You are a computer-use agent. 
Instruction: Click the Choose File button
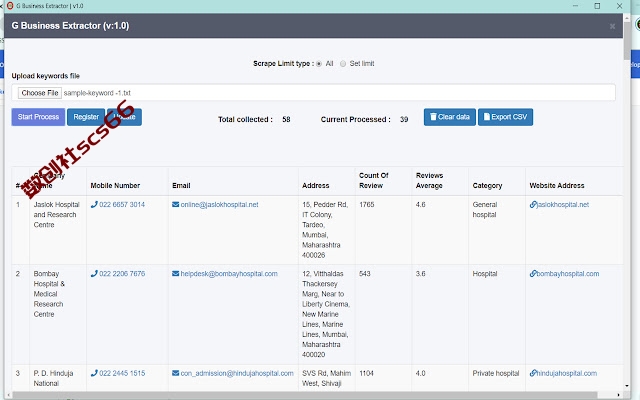40,93
